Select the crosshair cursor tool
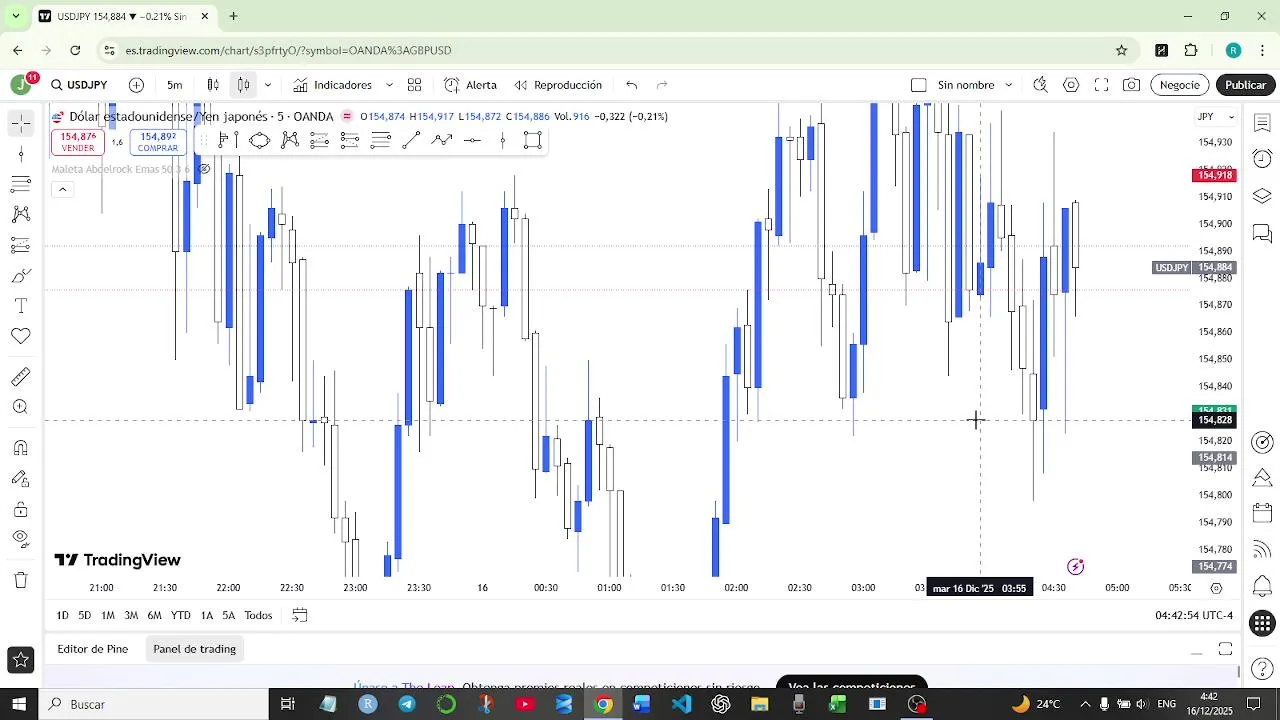Viewport: 1280px width, 720px height. 20,123
